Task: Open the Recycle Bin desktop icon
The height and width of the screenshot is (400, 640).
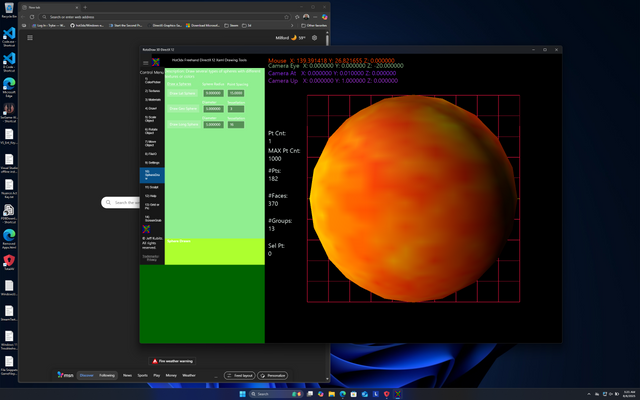Action: [x=9, y=10]
